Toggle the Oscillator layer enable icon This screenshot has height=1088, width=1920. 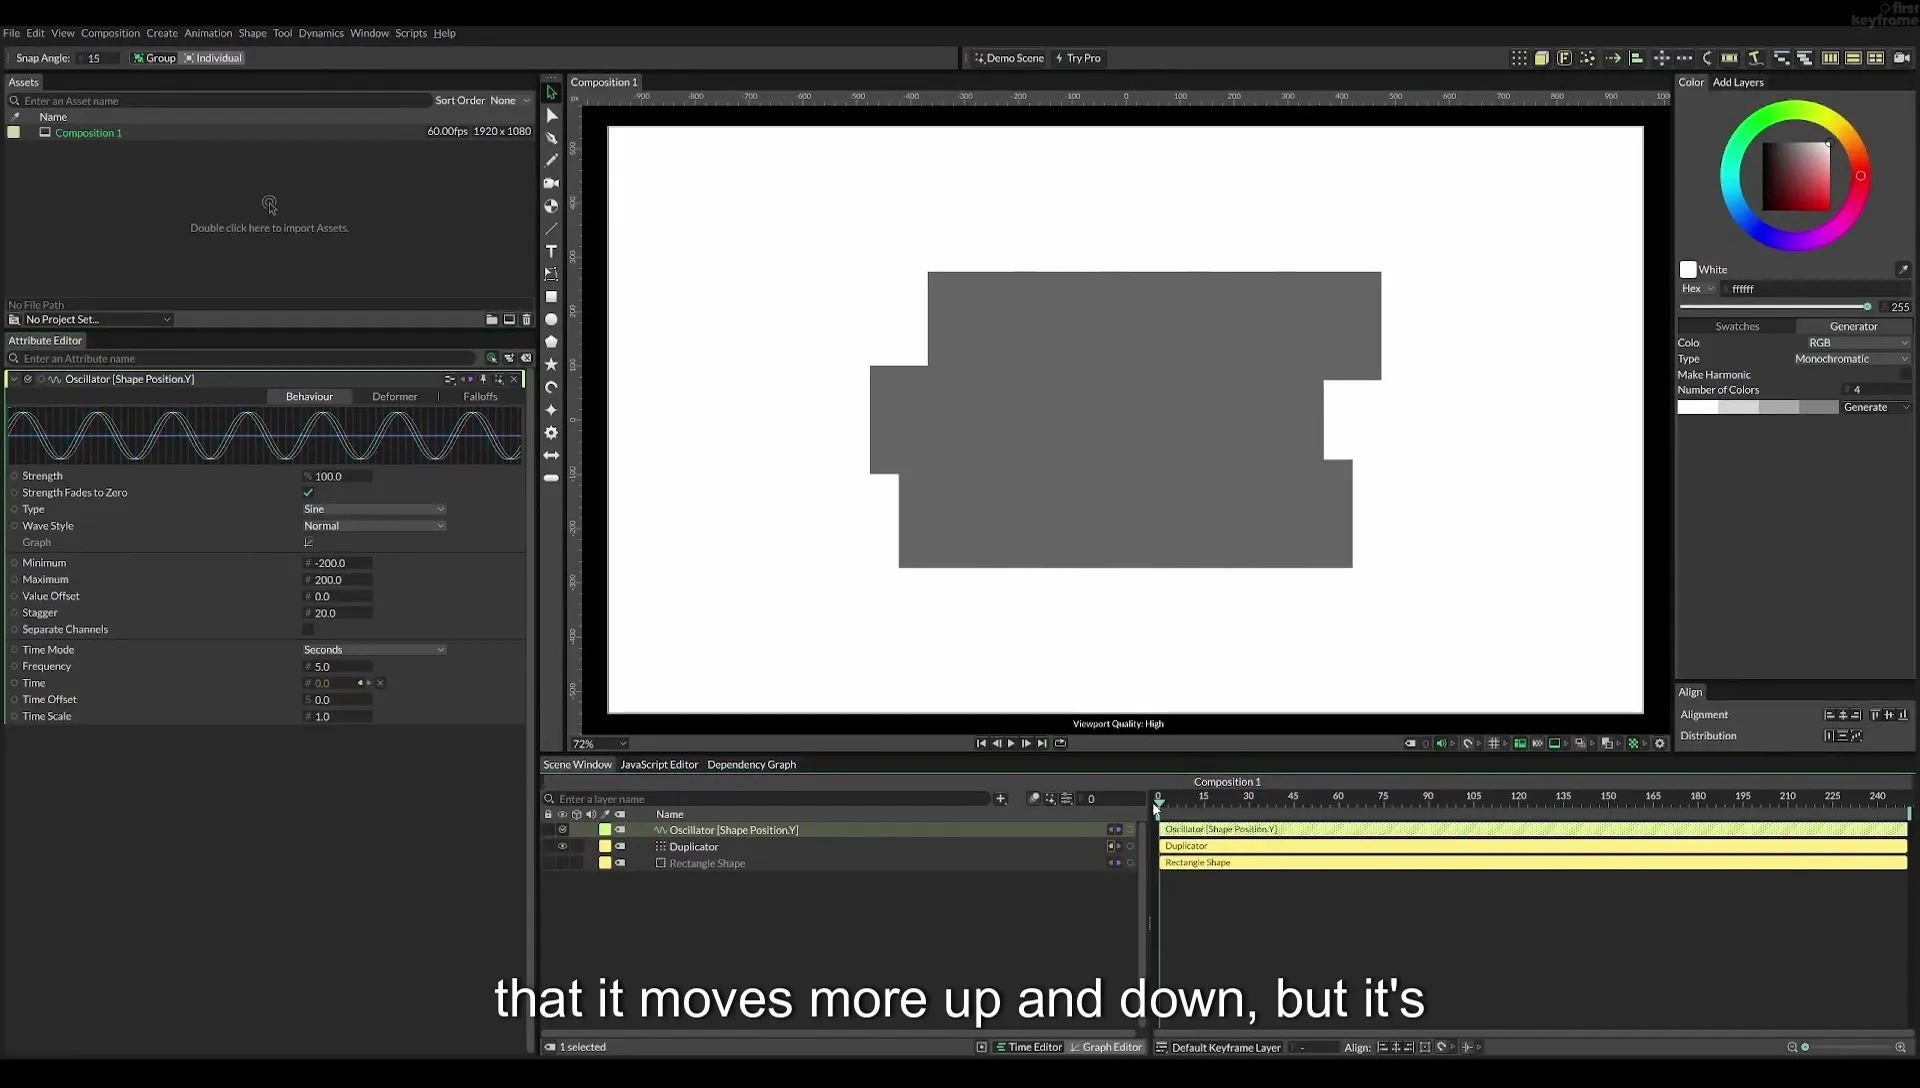(x=562, y=830)
